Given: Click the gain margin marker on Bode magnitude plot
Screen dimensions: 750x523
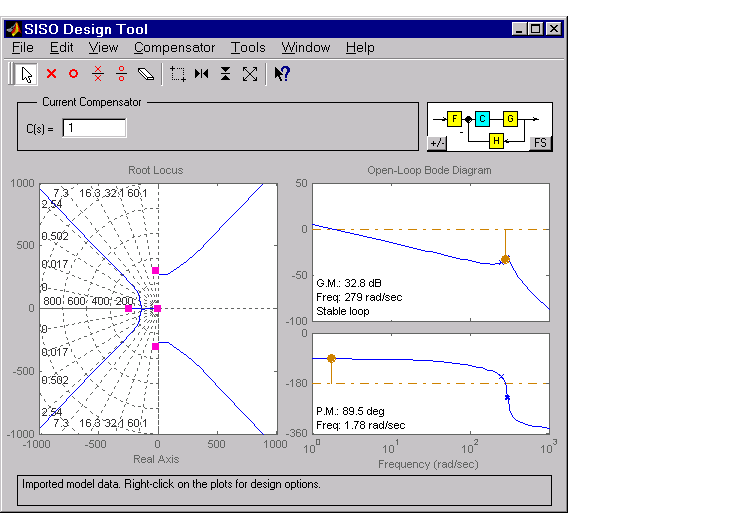Looking at the screenshot, I should [505, 259].
